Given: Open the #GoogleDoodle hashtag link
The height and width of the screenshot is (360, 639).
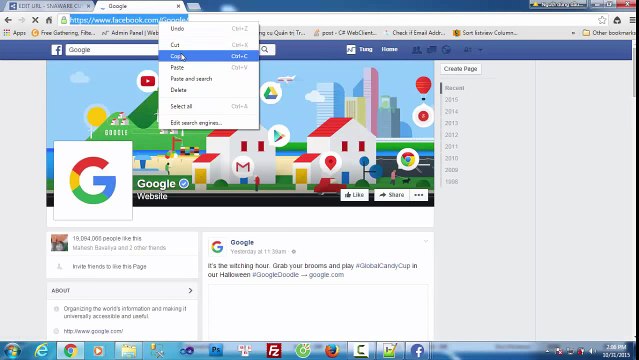Looking at the screenshot, I should 275,275.
